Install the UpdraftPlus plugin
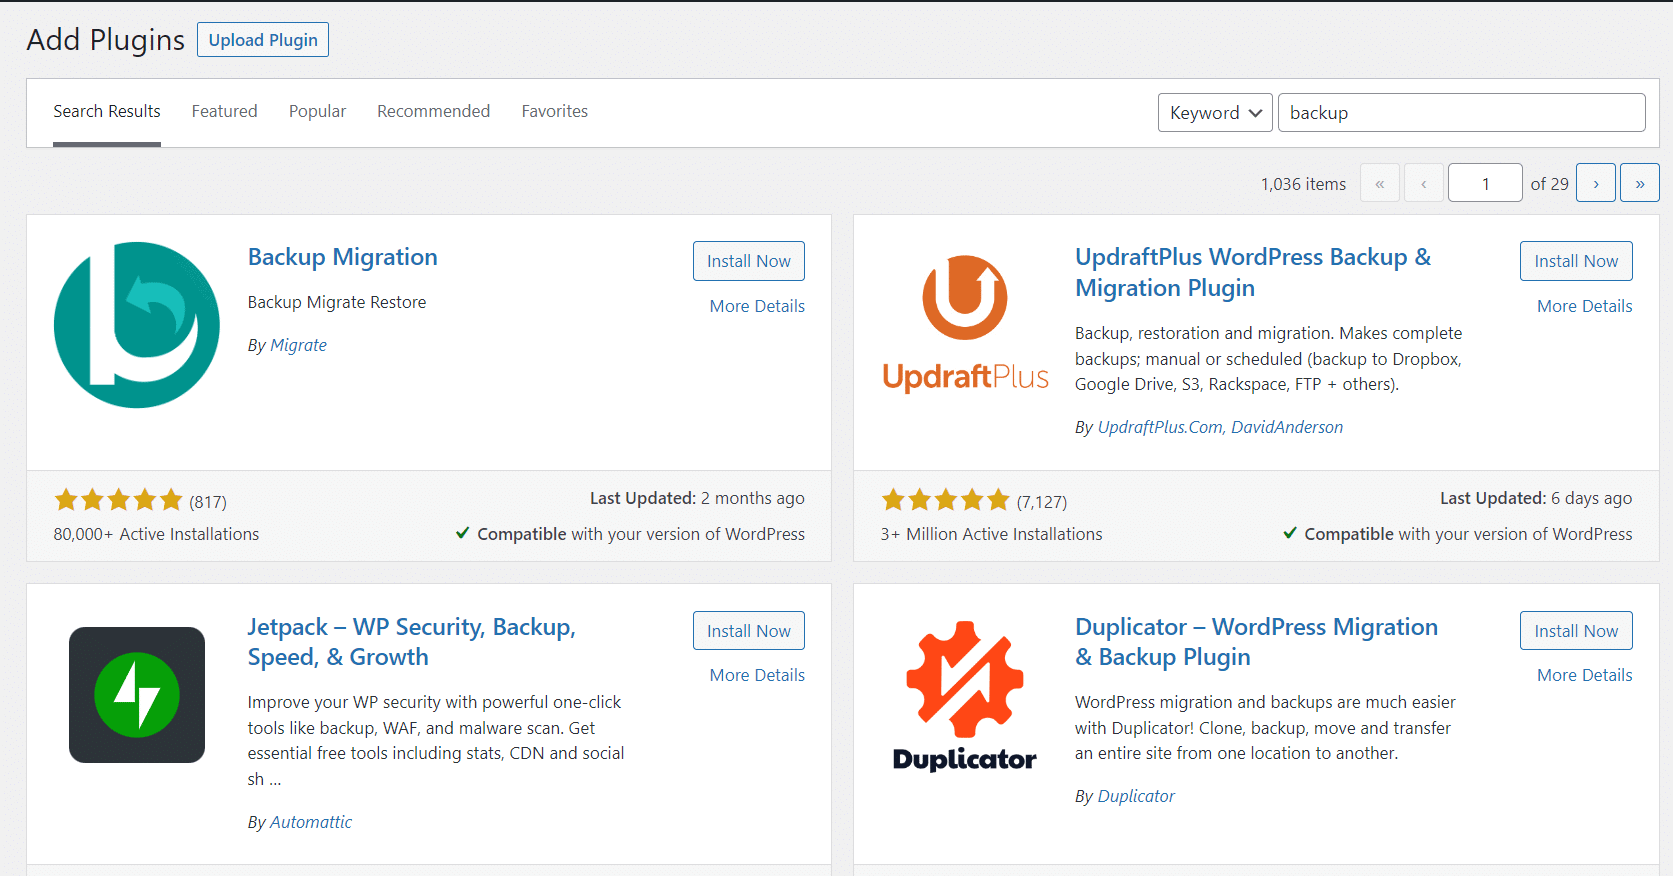The width and height of the screenshot is (1673, 876). [1576, 261]
